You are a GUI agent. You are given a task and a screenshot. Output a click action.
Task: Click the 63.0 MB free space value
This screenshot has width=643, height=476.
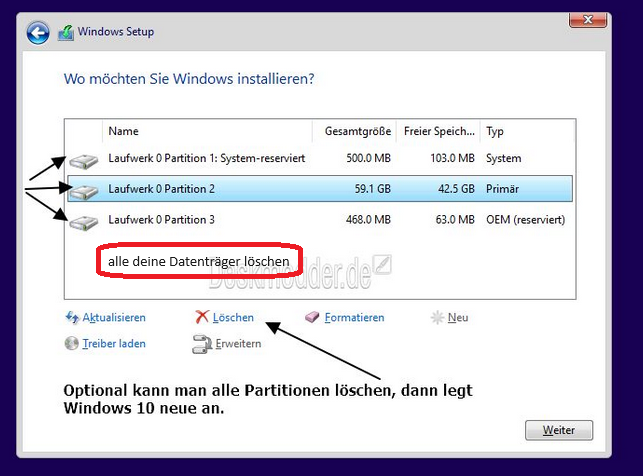point(455,220)
